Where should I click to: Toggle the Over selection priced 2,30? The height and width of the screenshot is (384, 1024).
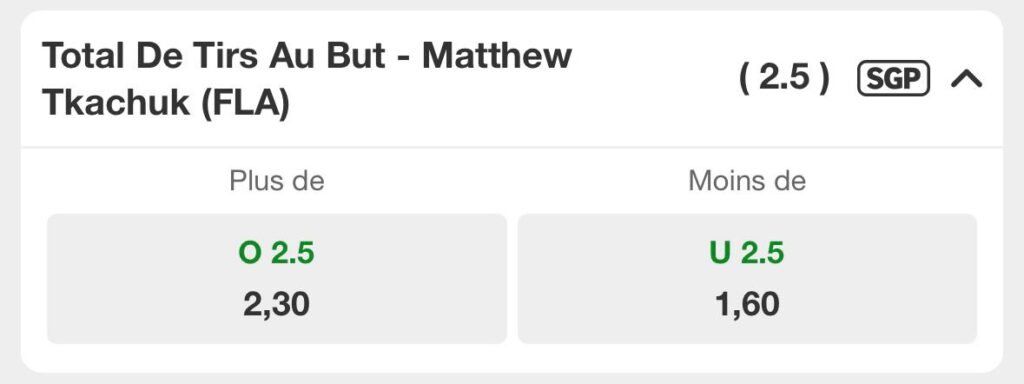click(277, 278)
